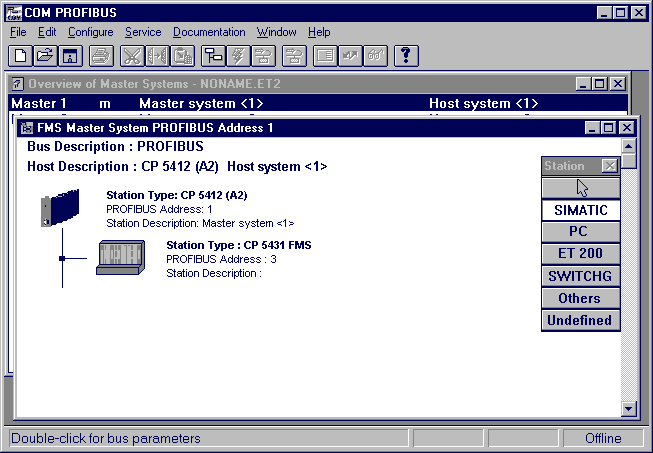Open the Edit menu
Screen dimensions: 653x453
pos(47,32)
